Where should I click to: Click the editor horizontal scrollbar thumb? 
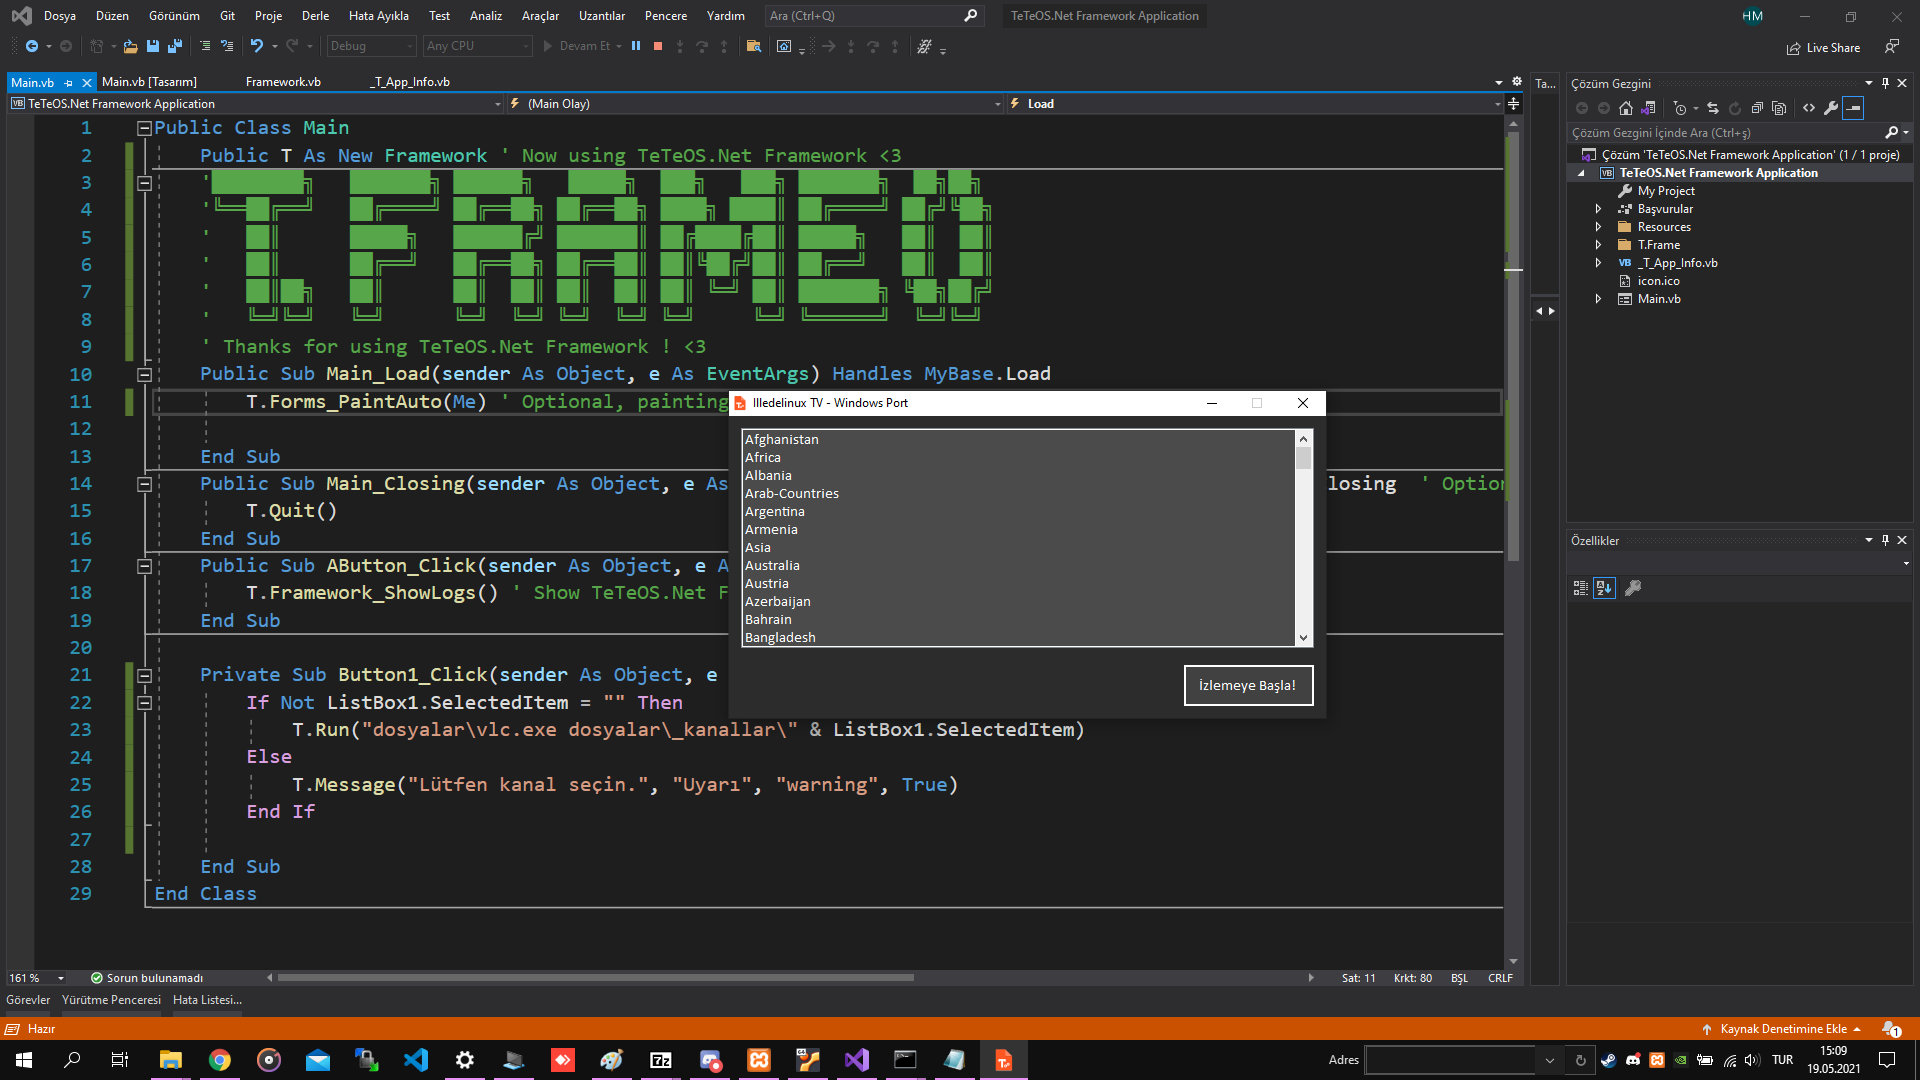[x=596, y=978]
